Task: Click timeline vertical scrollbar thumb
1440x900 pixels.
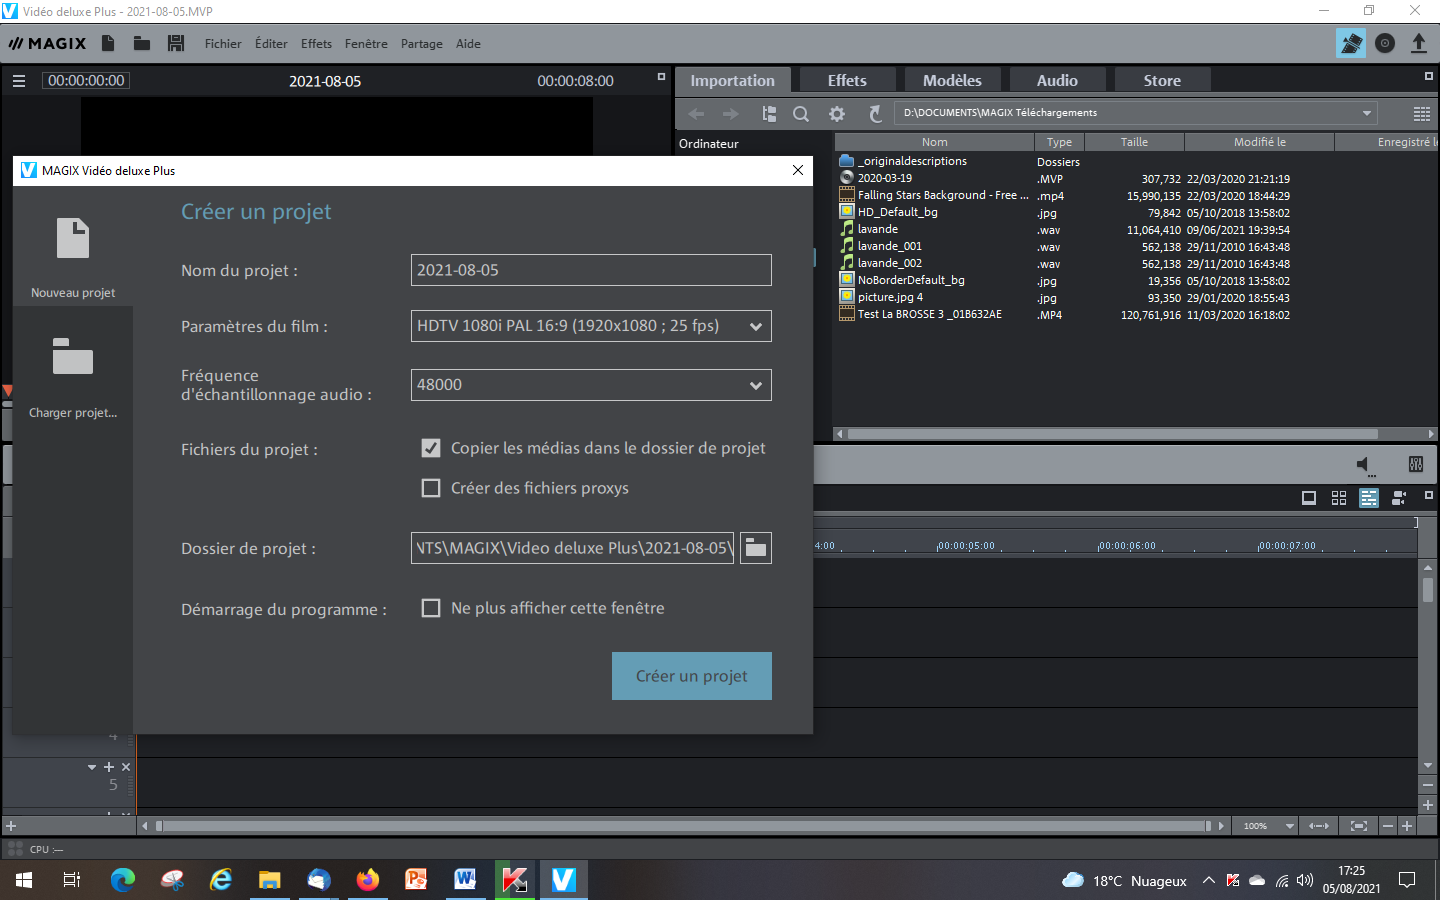Action: (x=1428, y=589)
